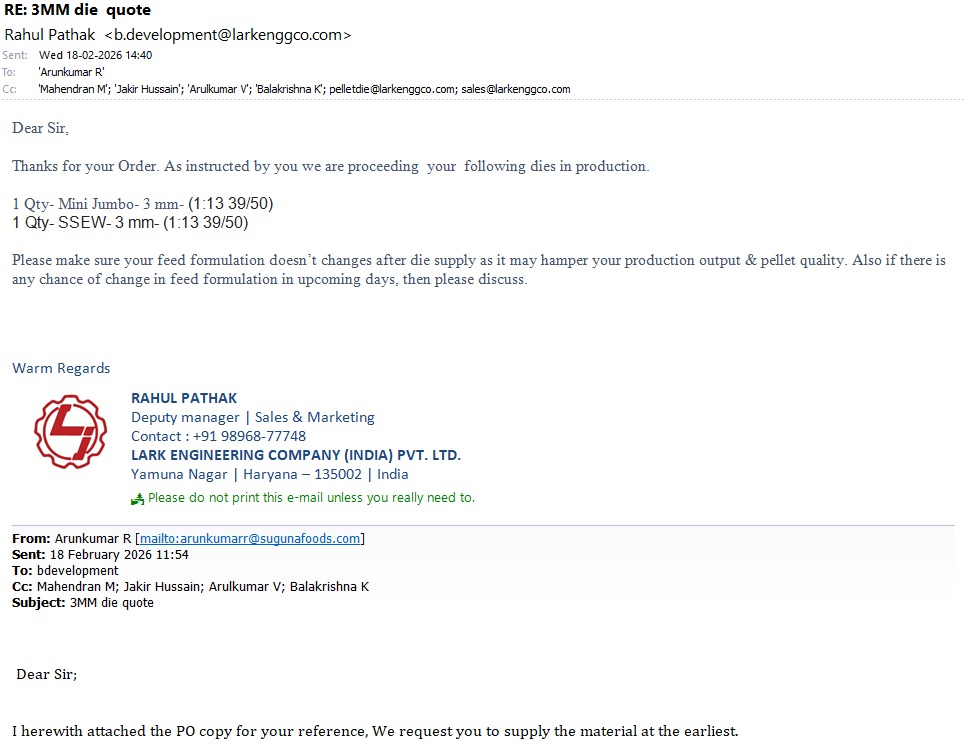Click the green tree icon beside the print notice
Viewport: 964px width, 747px height.
click(138, 498)
